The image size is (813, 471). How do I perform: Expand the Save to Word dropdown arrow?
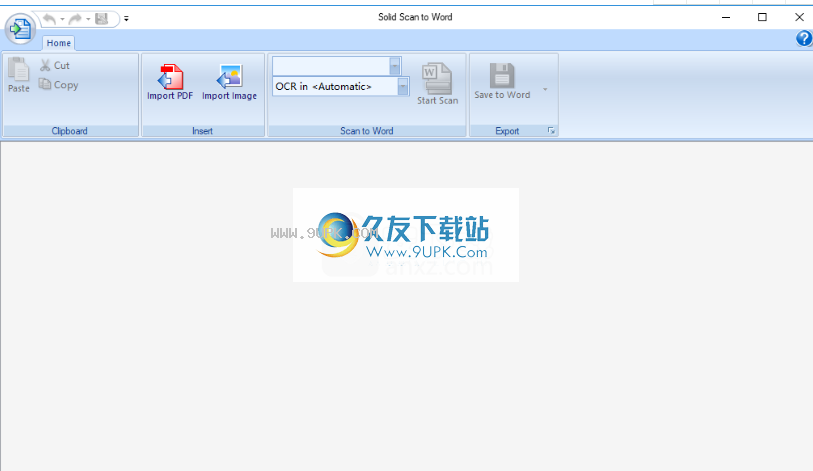(545, 89)
